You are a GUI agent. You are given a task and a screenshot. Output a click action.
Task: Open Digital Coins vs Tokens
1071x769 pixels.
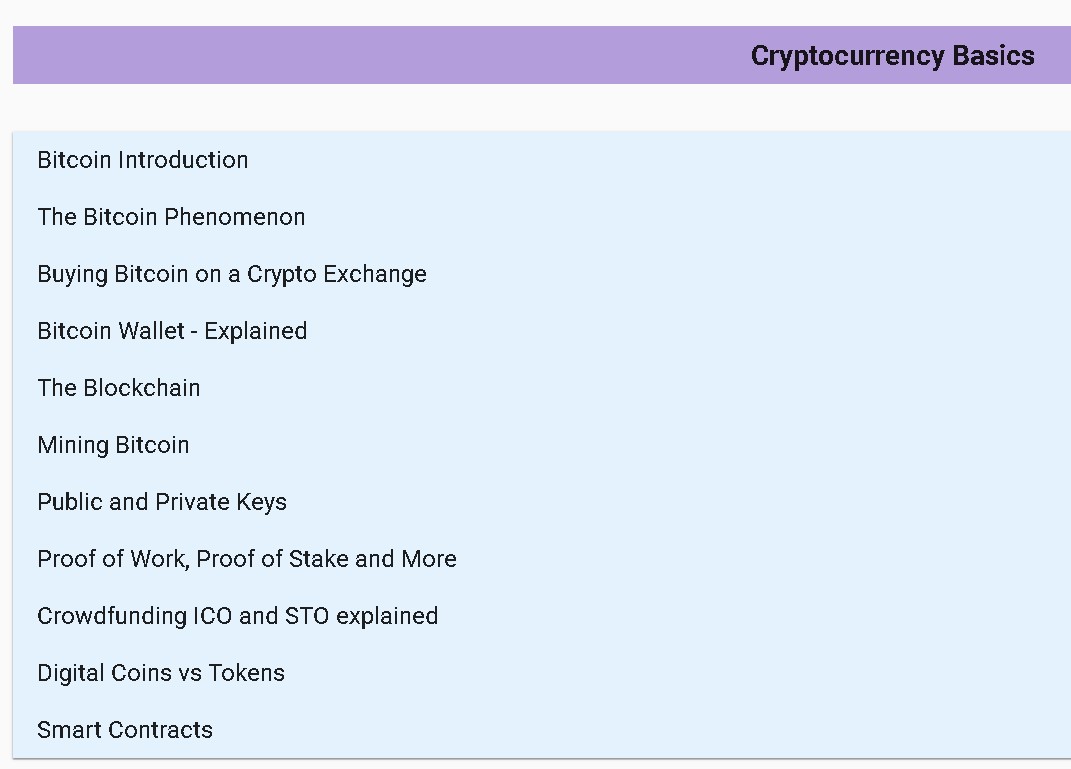coord(161,673)
